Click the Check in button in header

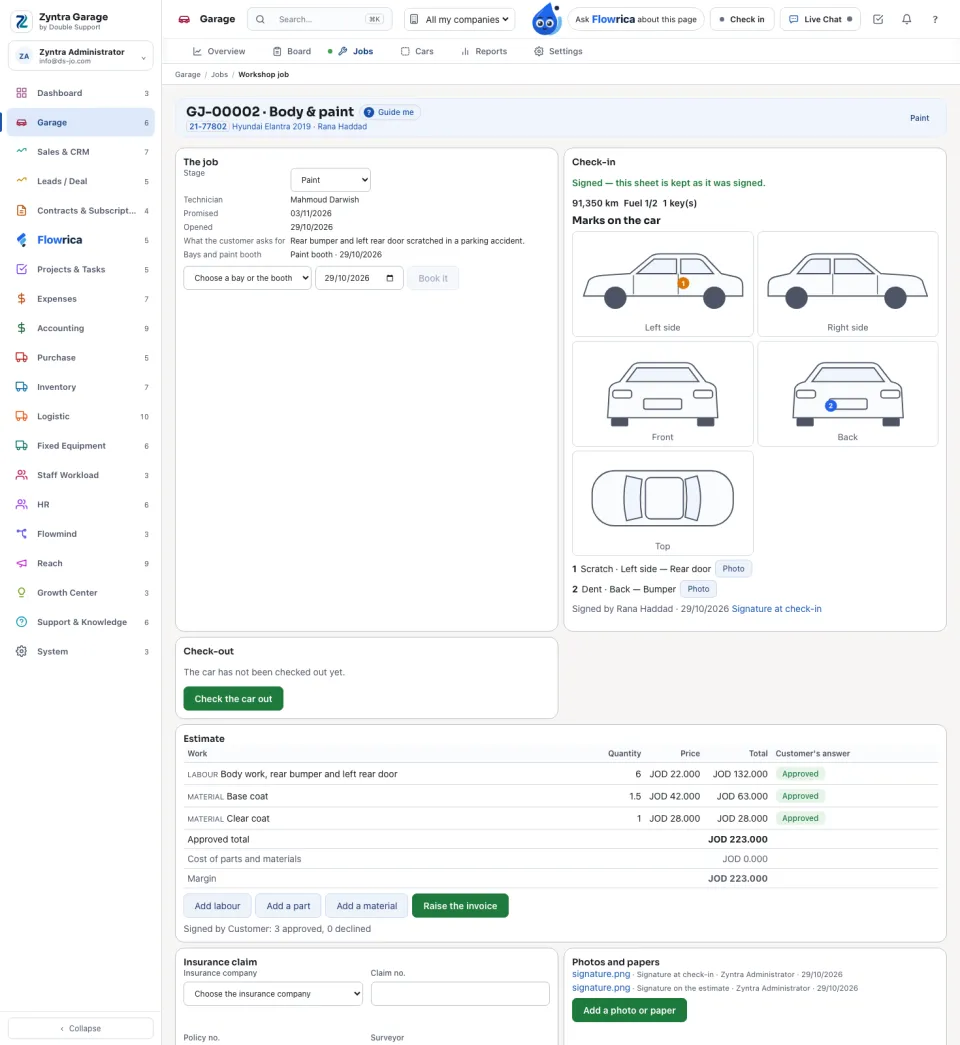[x=742, y=19]
